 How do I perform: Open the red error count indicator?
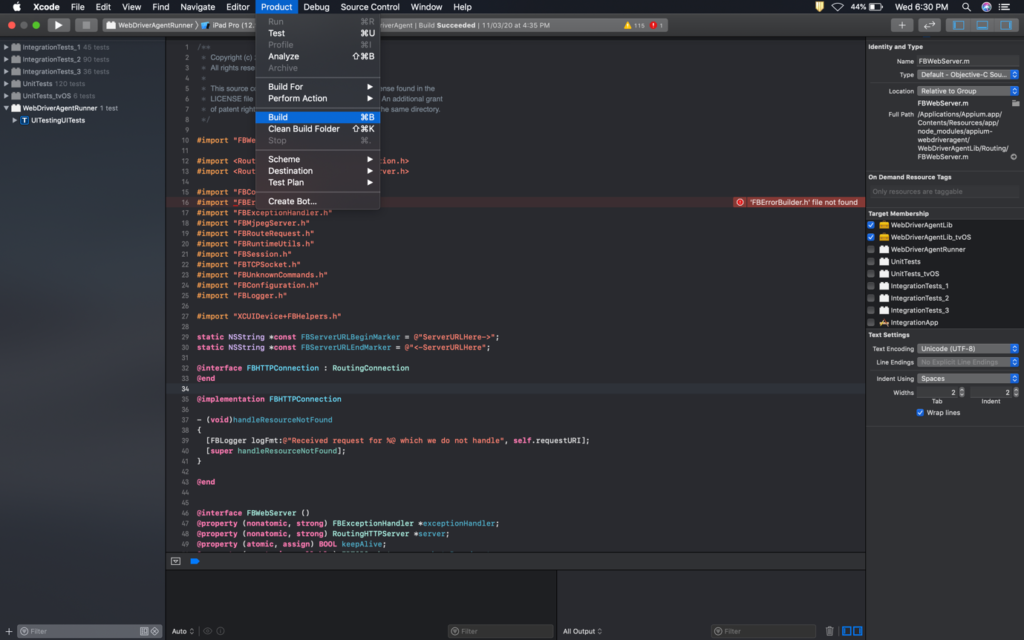click(x=656, y=25)
